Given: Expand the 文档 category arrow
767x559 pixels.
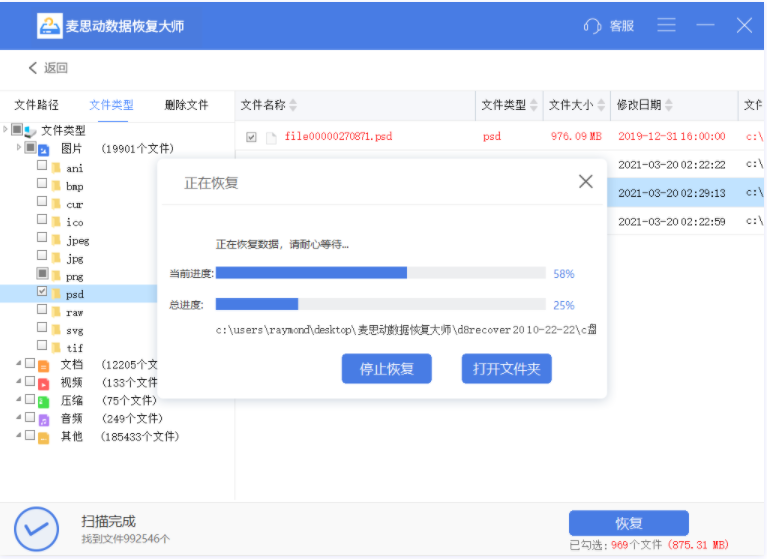Looking at the screenshot, I should coord(19,364).
